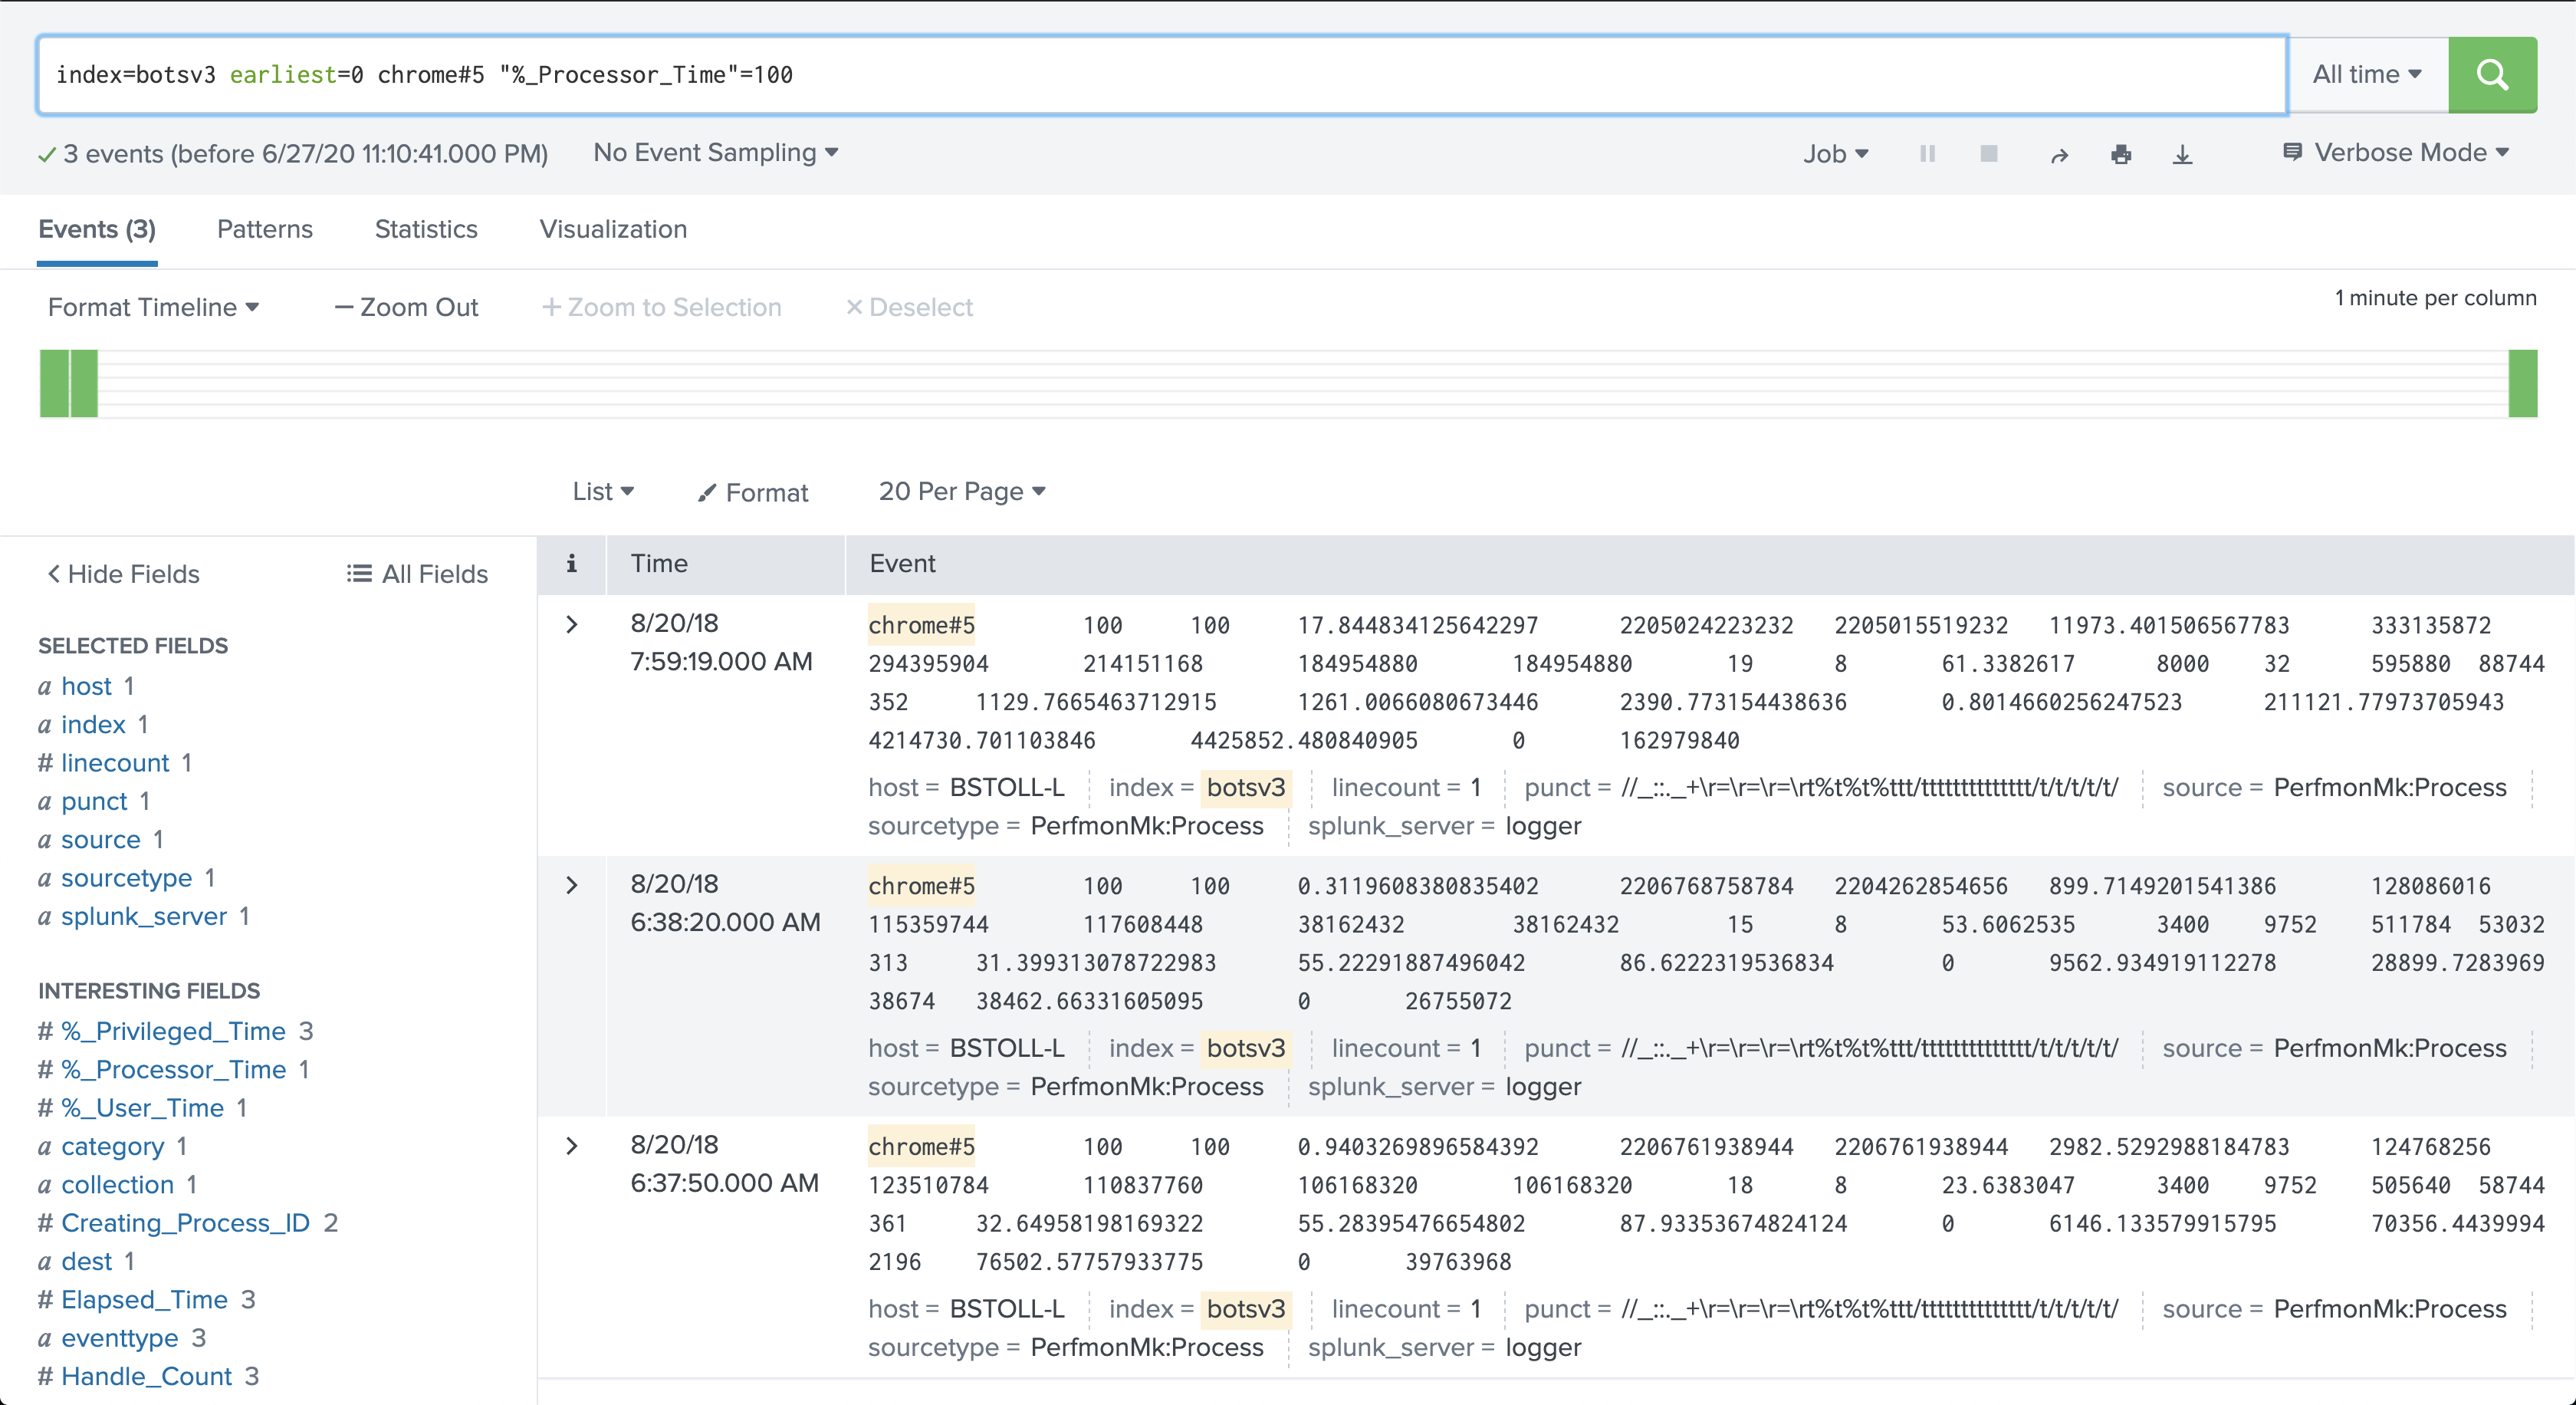2576x1405 pixels.
Task: Open the Elapsed_Time field
Action: [x=145, y=1300]
